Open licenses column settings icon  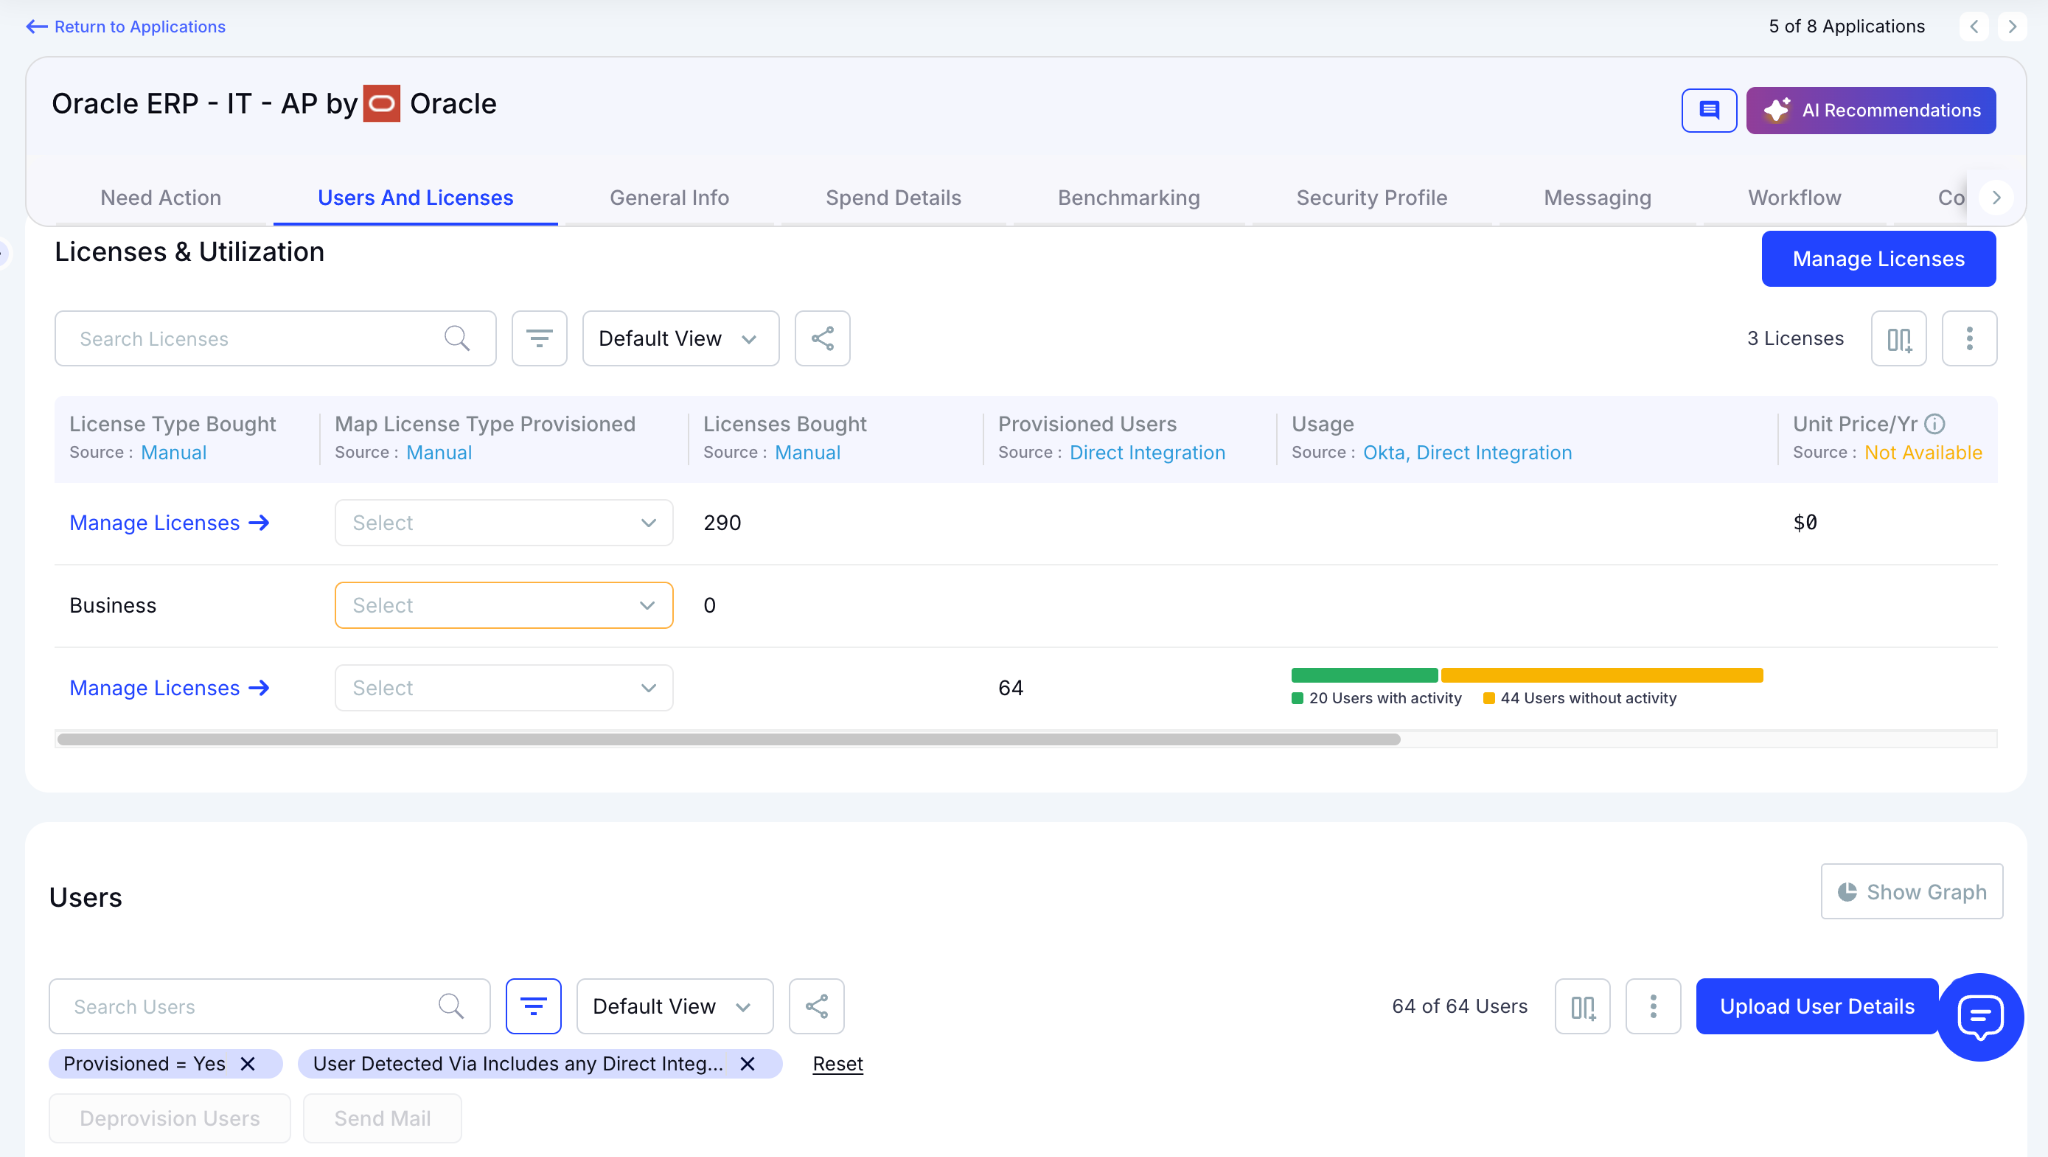1898,338
